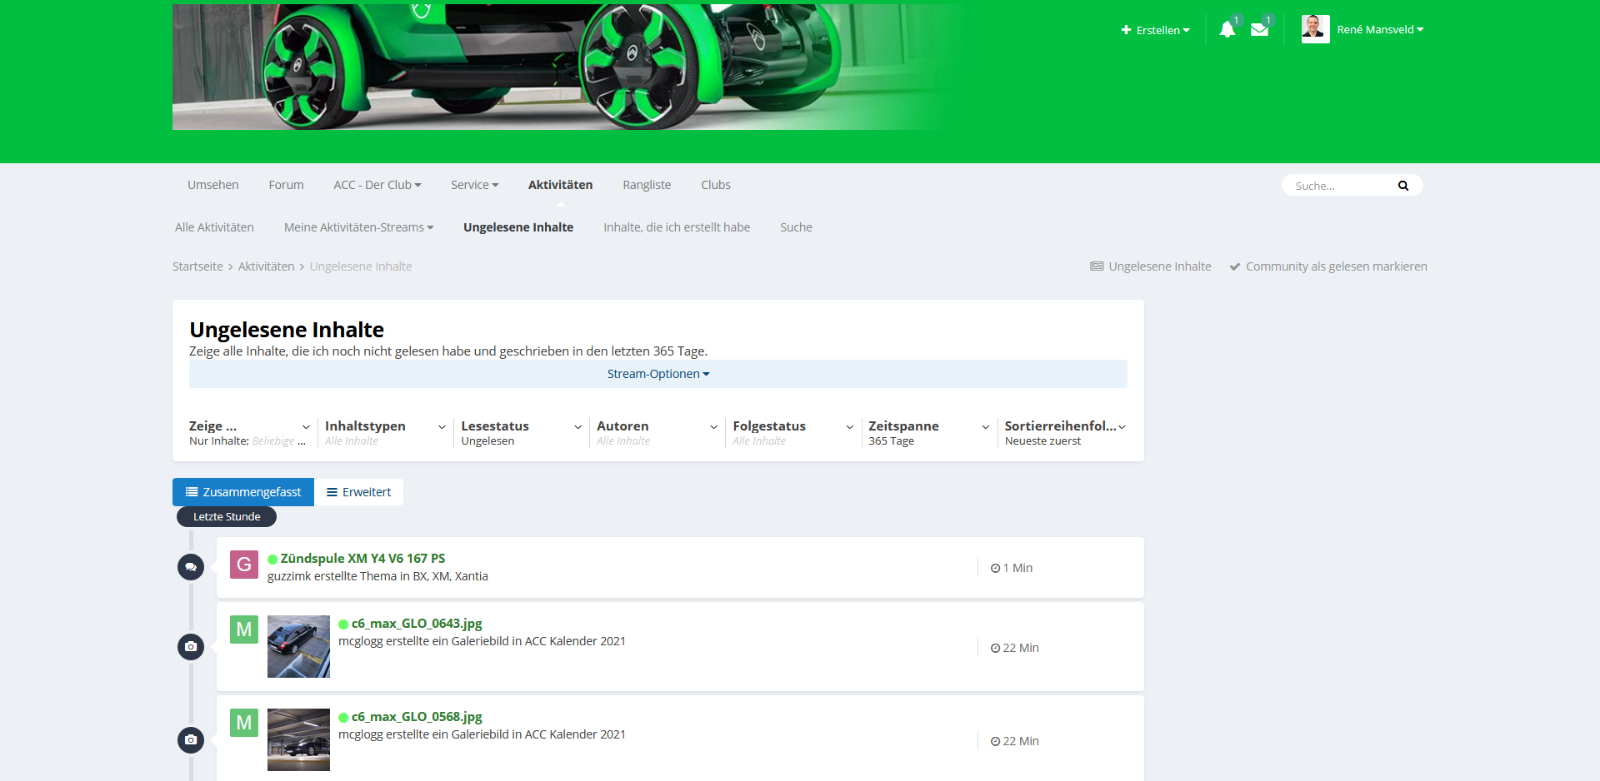This screenshot has width=1600, height=781.
Task: Open the Sortierreihenfolge filter dropdown
Action: pos(1065,433)
